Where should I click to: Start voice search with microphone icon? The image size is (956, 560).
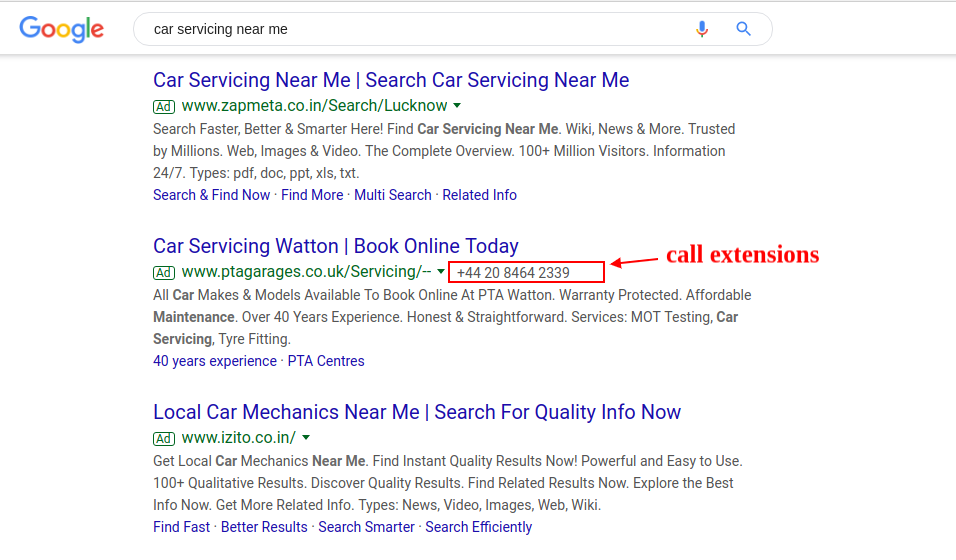702,29
